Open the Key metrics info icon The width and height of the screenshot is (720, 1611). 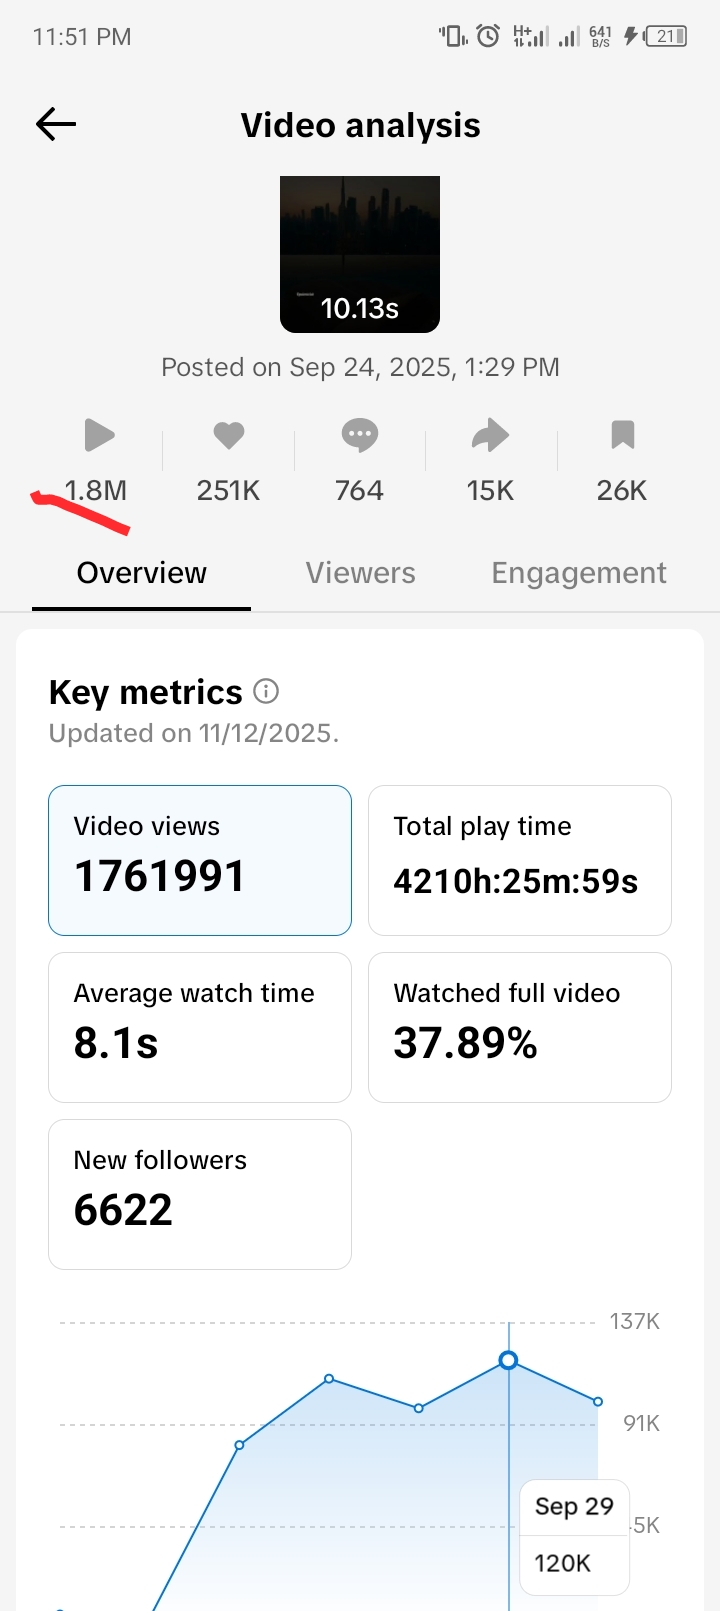266,691
